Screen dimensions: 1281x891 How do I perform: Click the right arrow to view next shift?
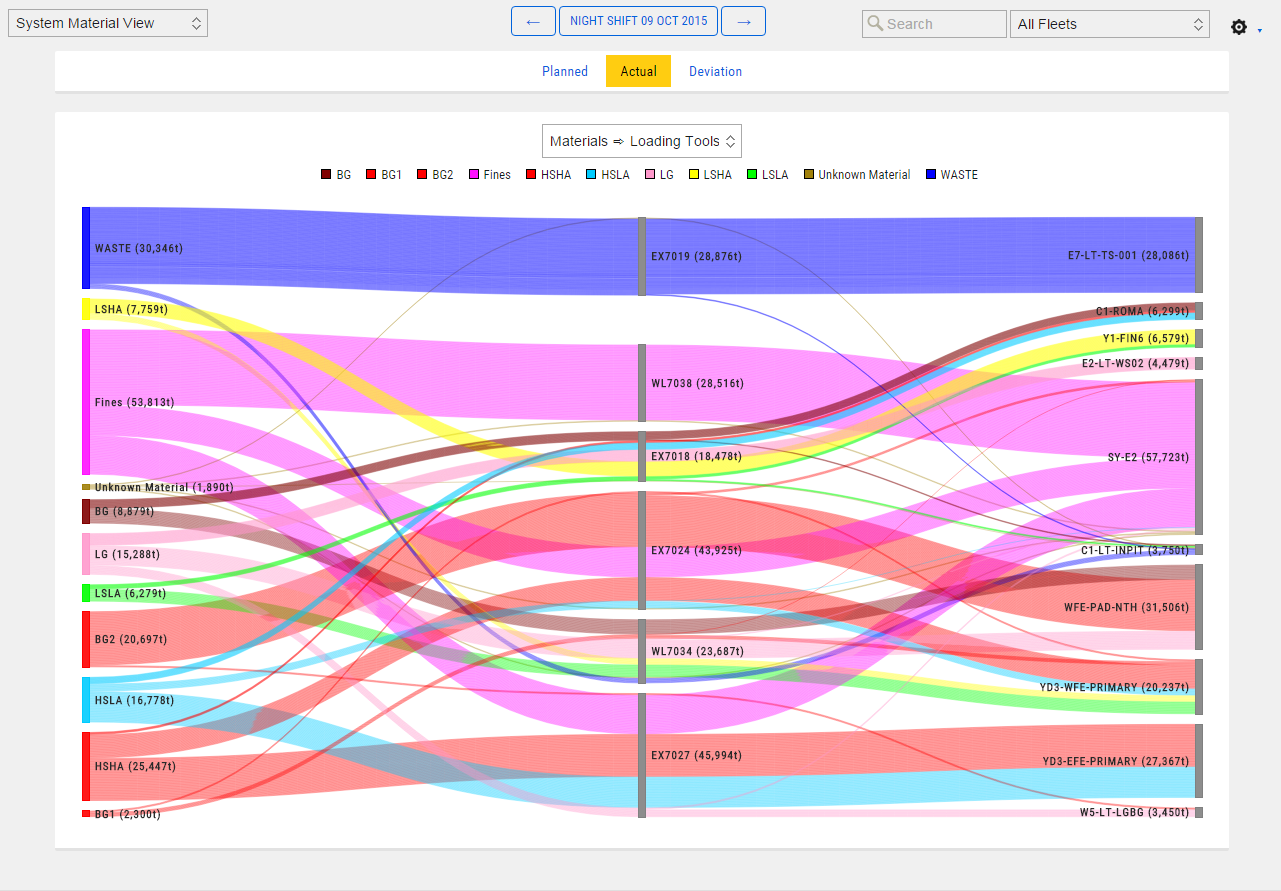(x=743, y=20)
